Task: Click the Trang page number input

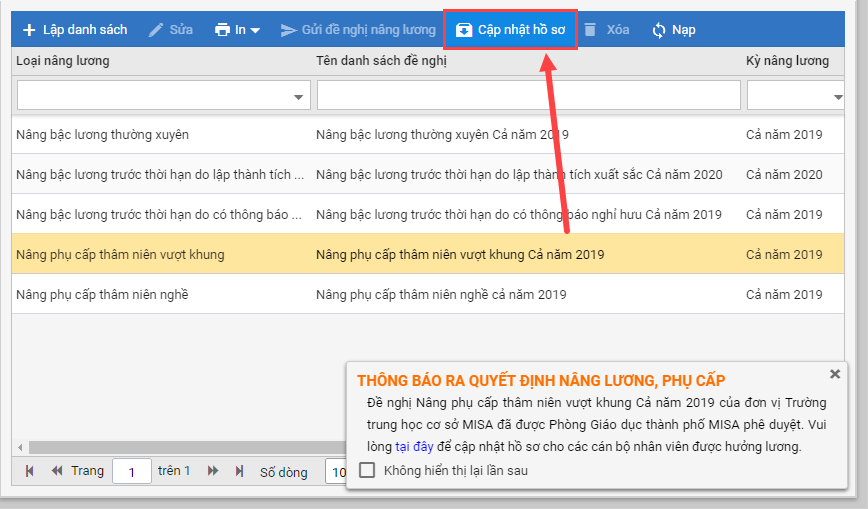Action: (131, 471)
